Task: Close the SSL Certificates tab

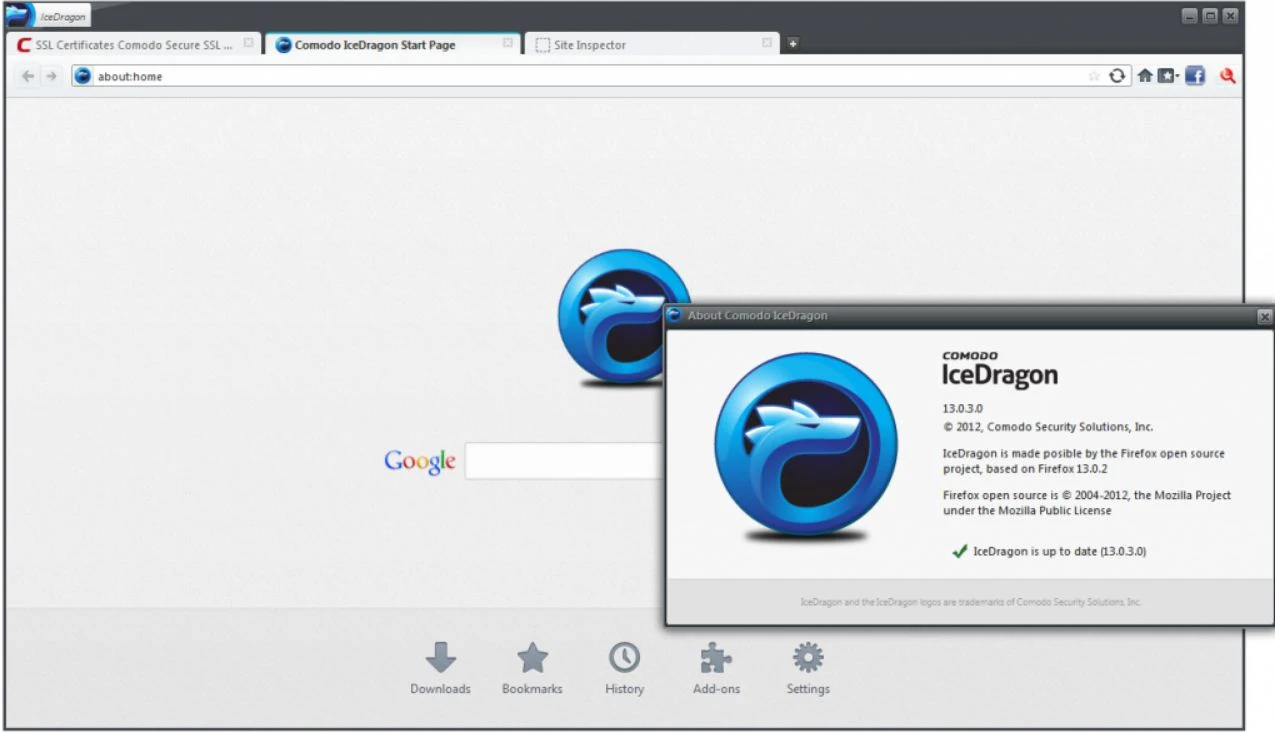Action: (248, 44)
